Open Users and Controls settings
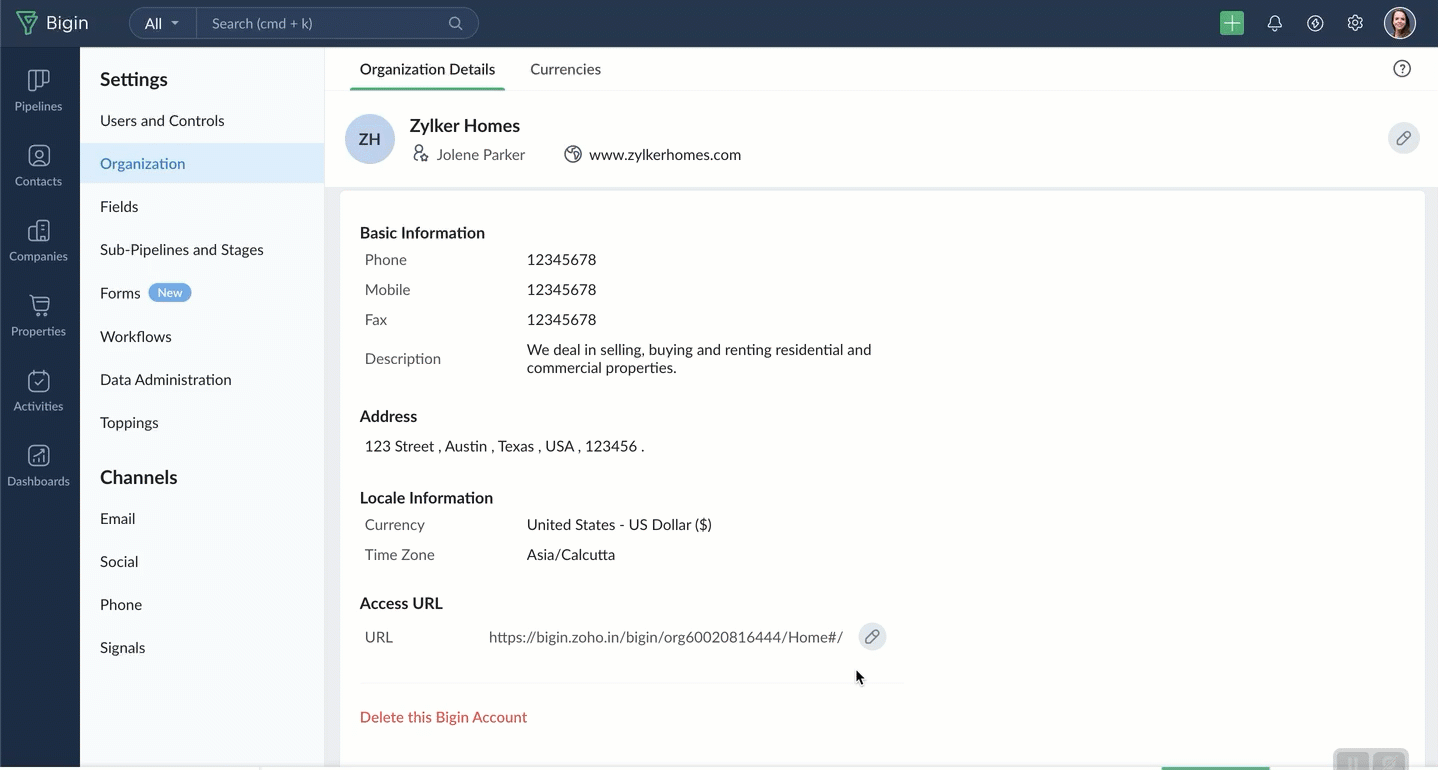 (x=202, y=120)
